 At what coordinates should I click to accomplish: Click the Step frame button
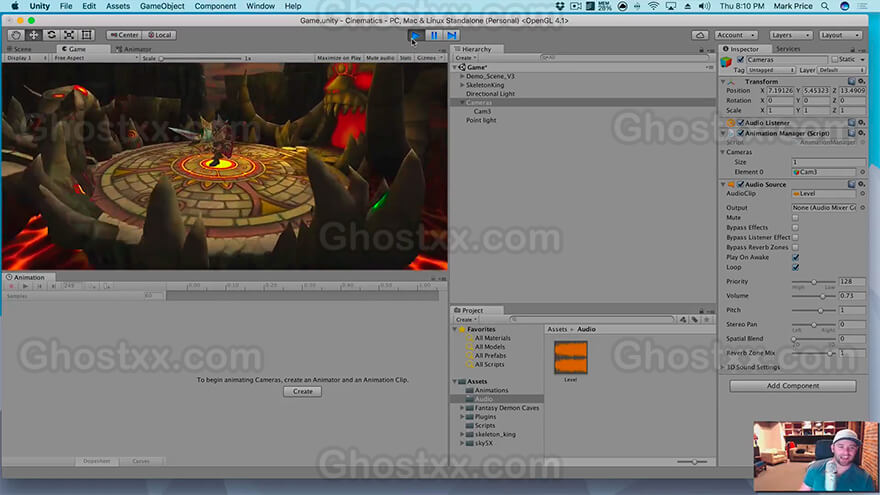(452, 35)
